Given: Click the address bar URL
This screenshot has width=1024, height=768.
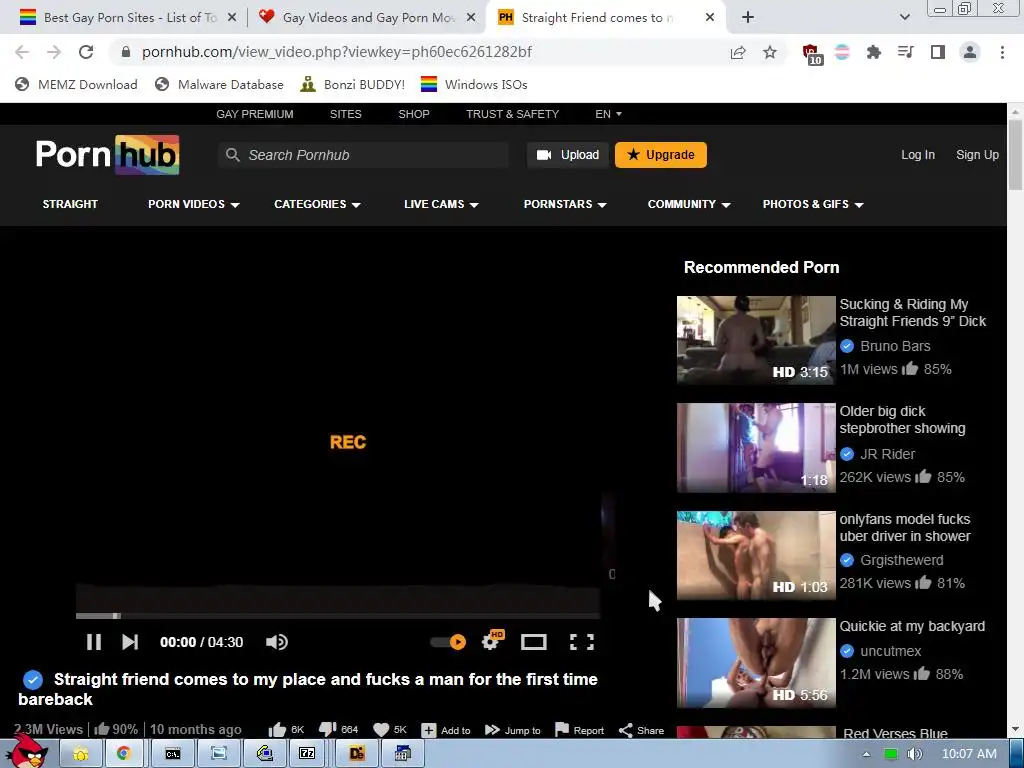Looking at the screenshot, I should [x=337, y=52].
